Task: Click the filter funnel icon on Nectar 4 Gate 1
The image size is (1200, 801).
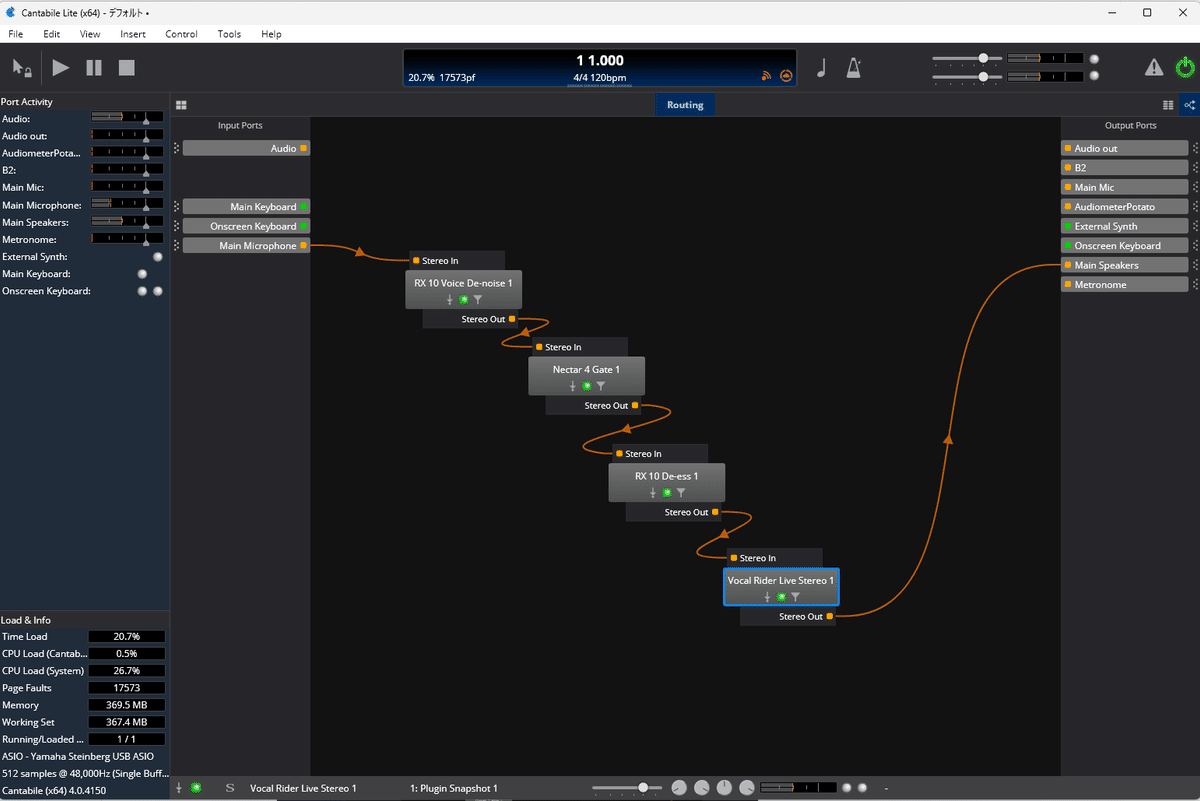Action: pos(601,386)
